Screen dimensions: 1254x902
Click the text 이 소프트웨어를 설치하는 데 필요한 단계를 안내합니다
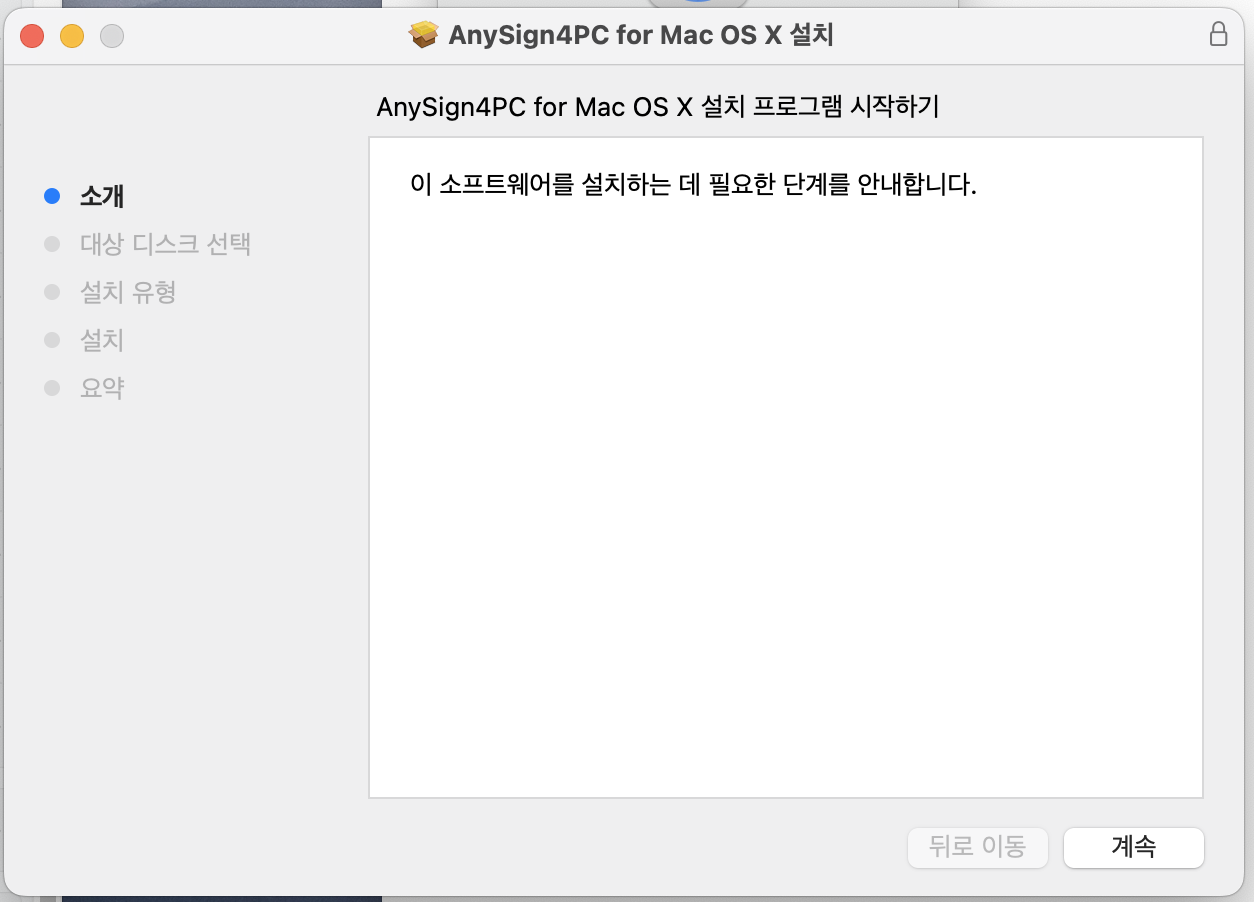pos(693,185)
